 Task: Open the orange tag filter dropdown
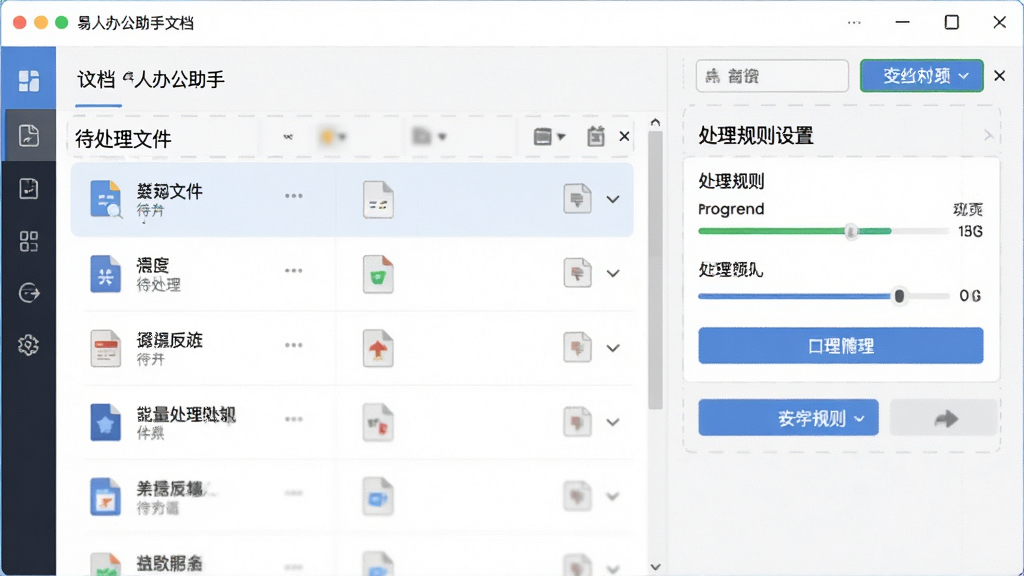[x=333, y=136]
